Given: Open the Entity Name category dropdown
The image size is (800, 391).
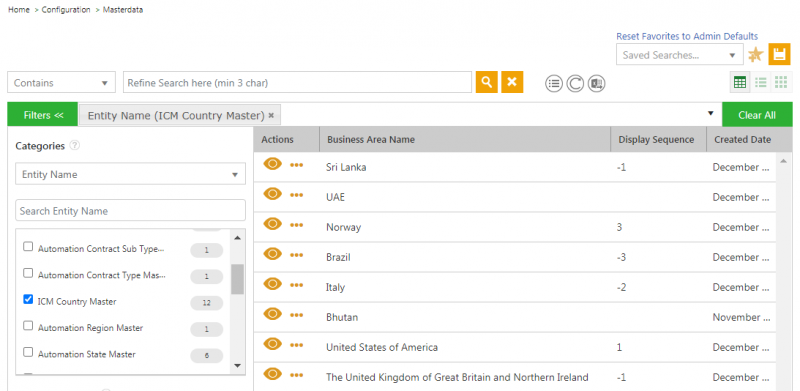Looking at the screenshot, I should (x=131, y=174).
